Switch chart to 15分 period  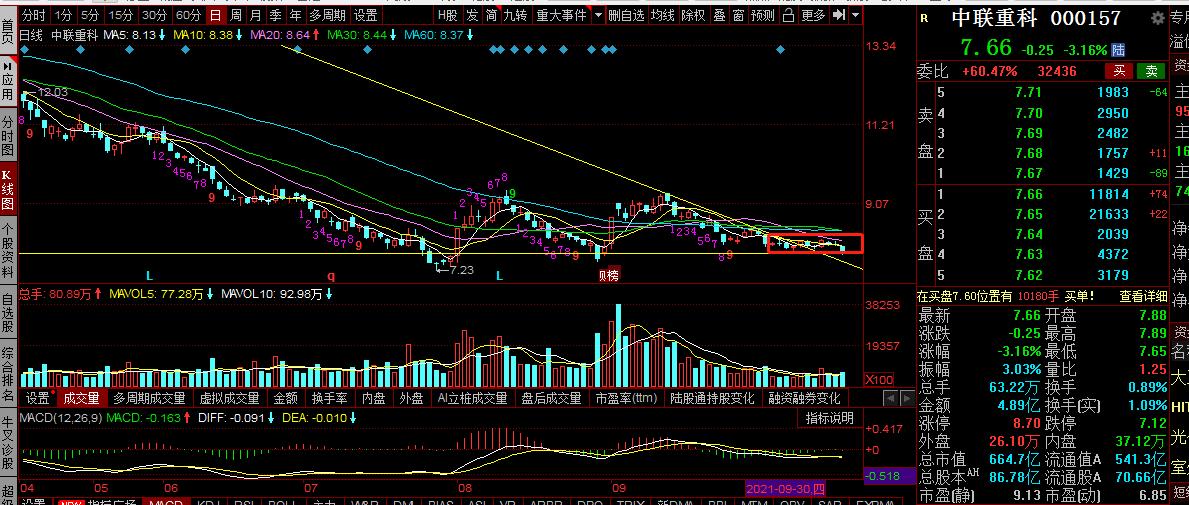(x=121, y=15)
